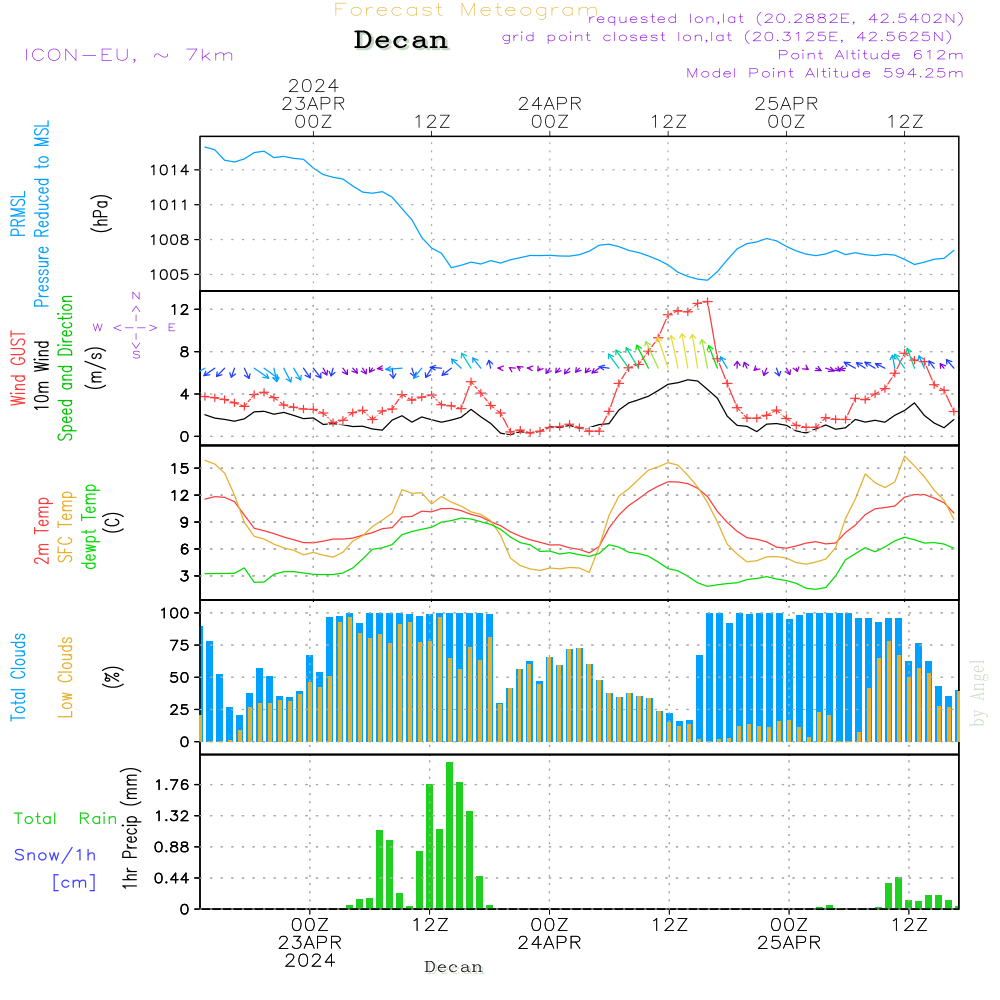
Task: Click the 'requested lon,lat (20.2882E, 42.5402N)' text
Action: click(776, 19)
